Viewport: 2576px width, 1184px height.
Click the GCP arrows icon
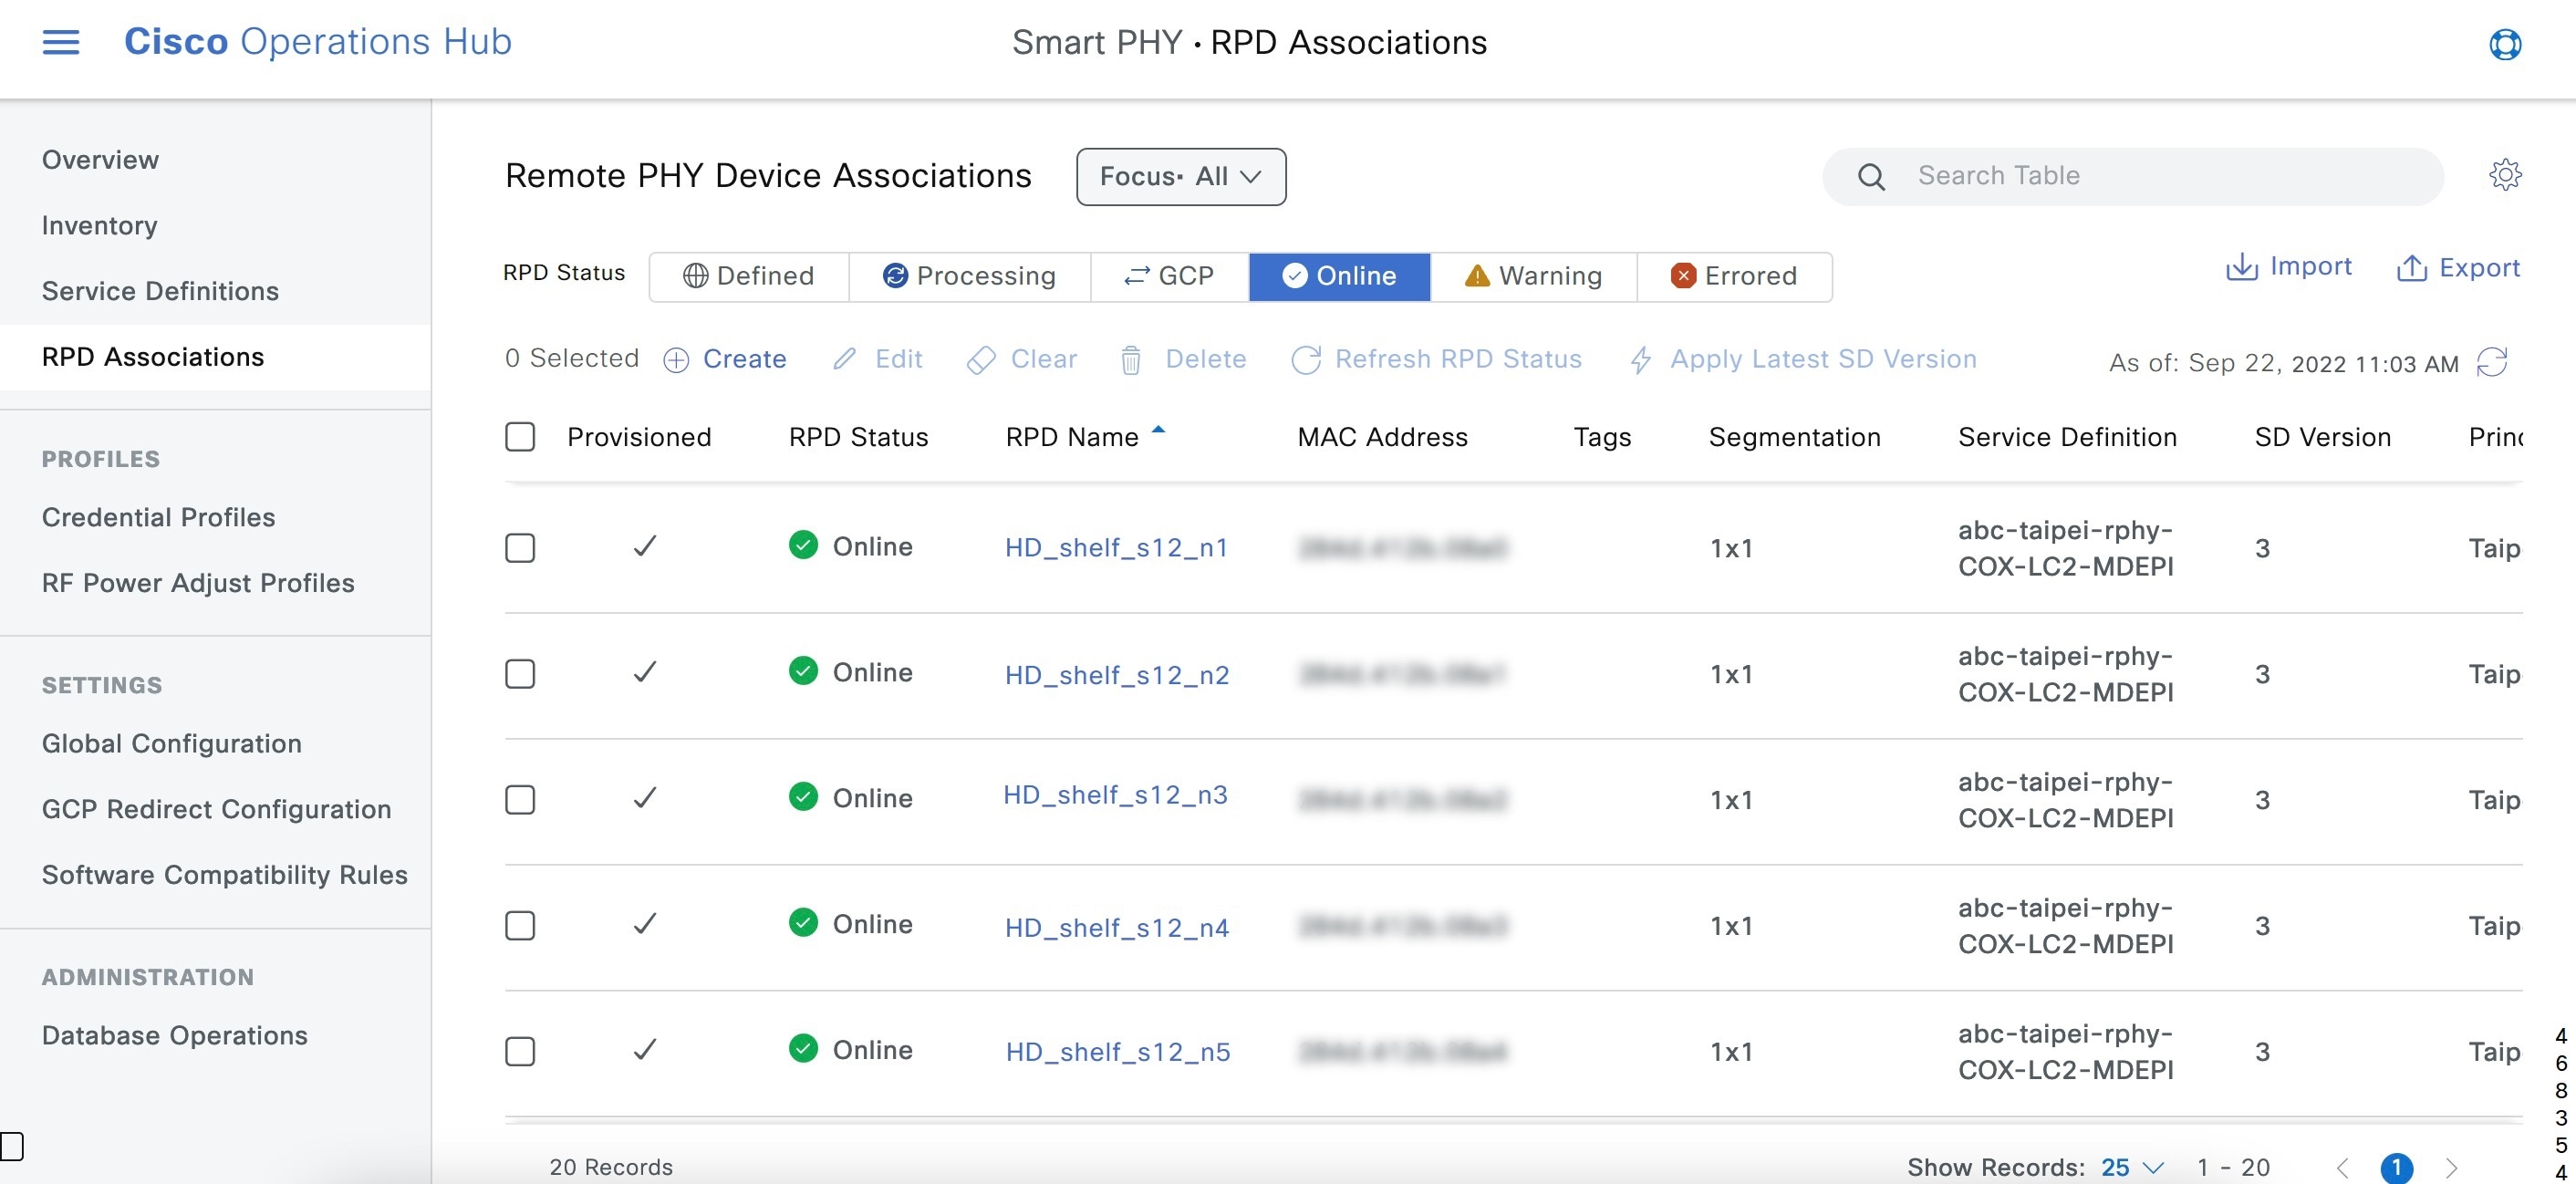(1136, 276)
